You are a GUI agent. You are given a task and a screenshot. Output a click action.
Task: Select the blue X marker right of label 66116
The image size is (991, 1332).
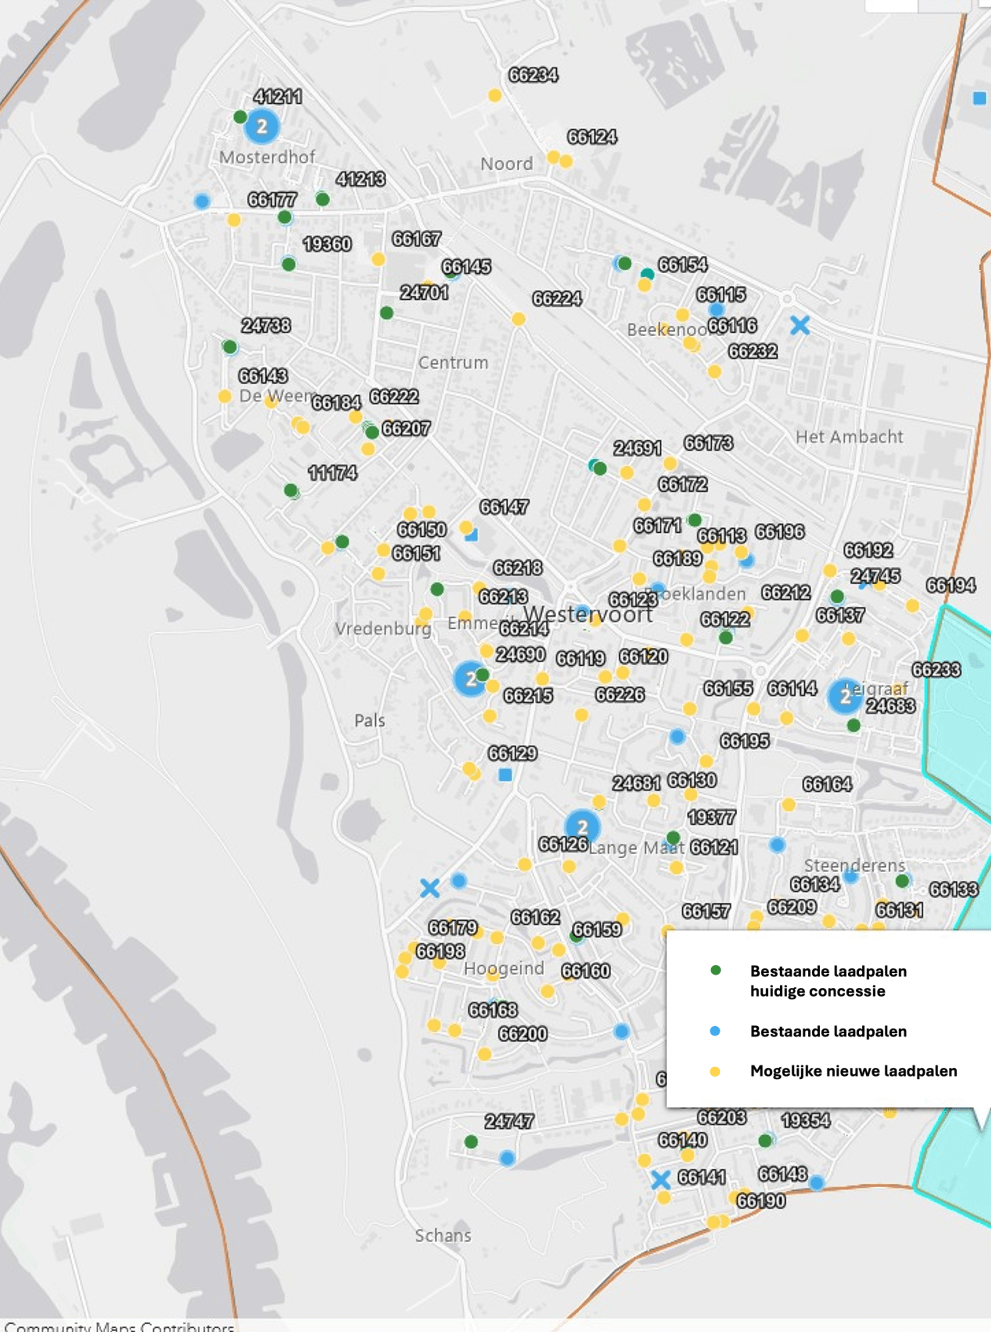(800, 325)
